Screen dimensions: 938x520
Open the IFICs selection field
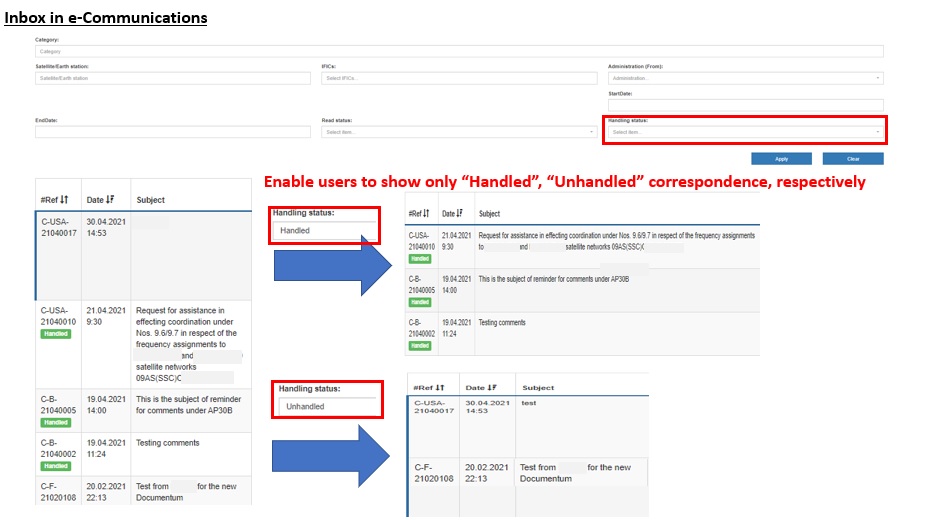458,78
